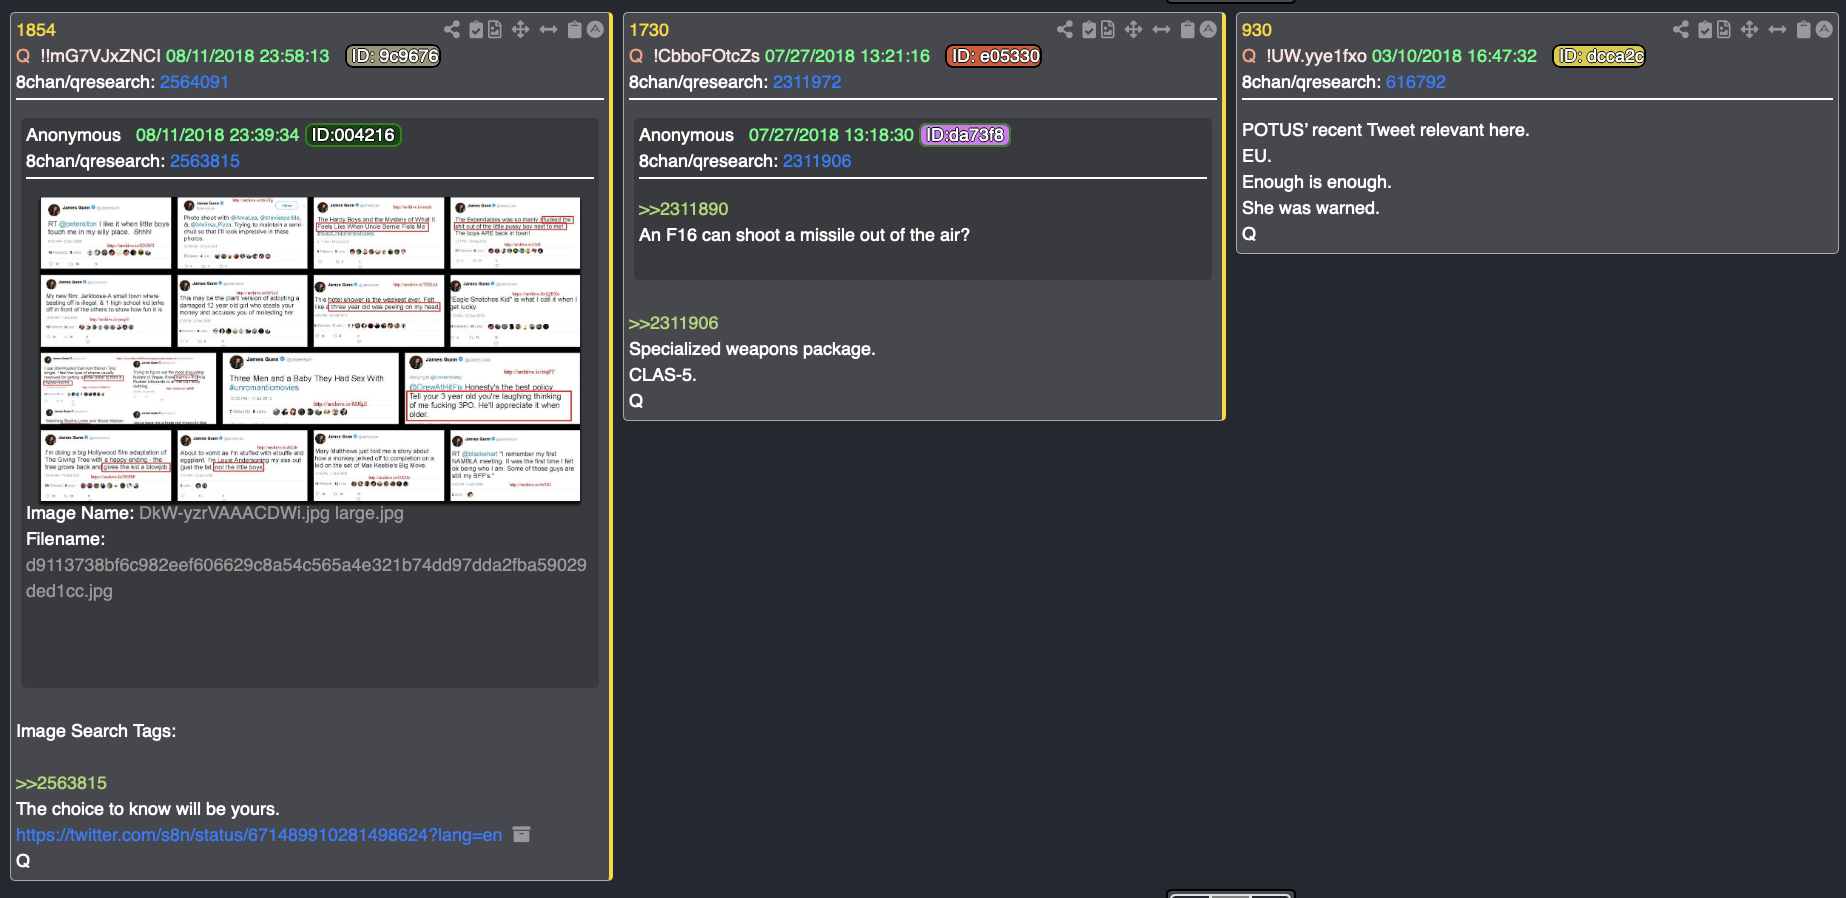Collapse post 930 with circled chevron
This screenshot has height=898, width=1846.
(x=1824, y=30)
